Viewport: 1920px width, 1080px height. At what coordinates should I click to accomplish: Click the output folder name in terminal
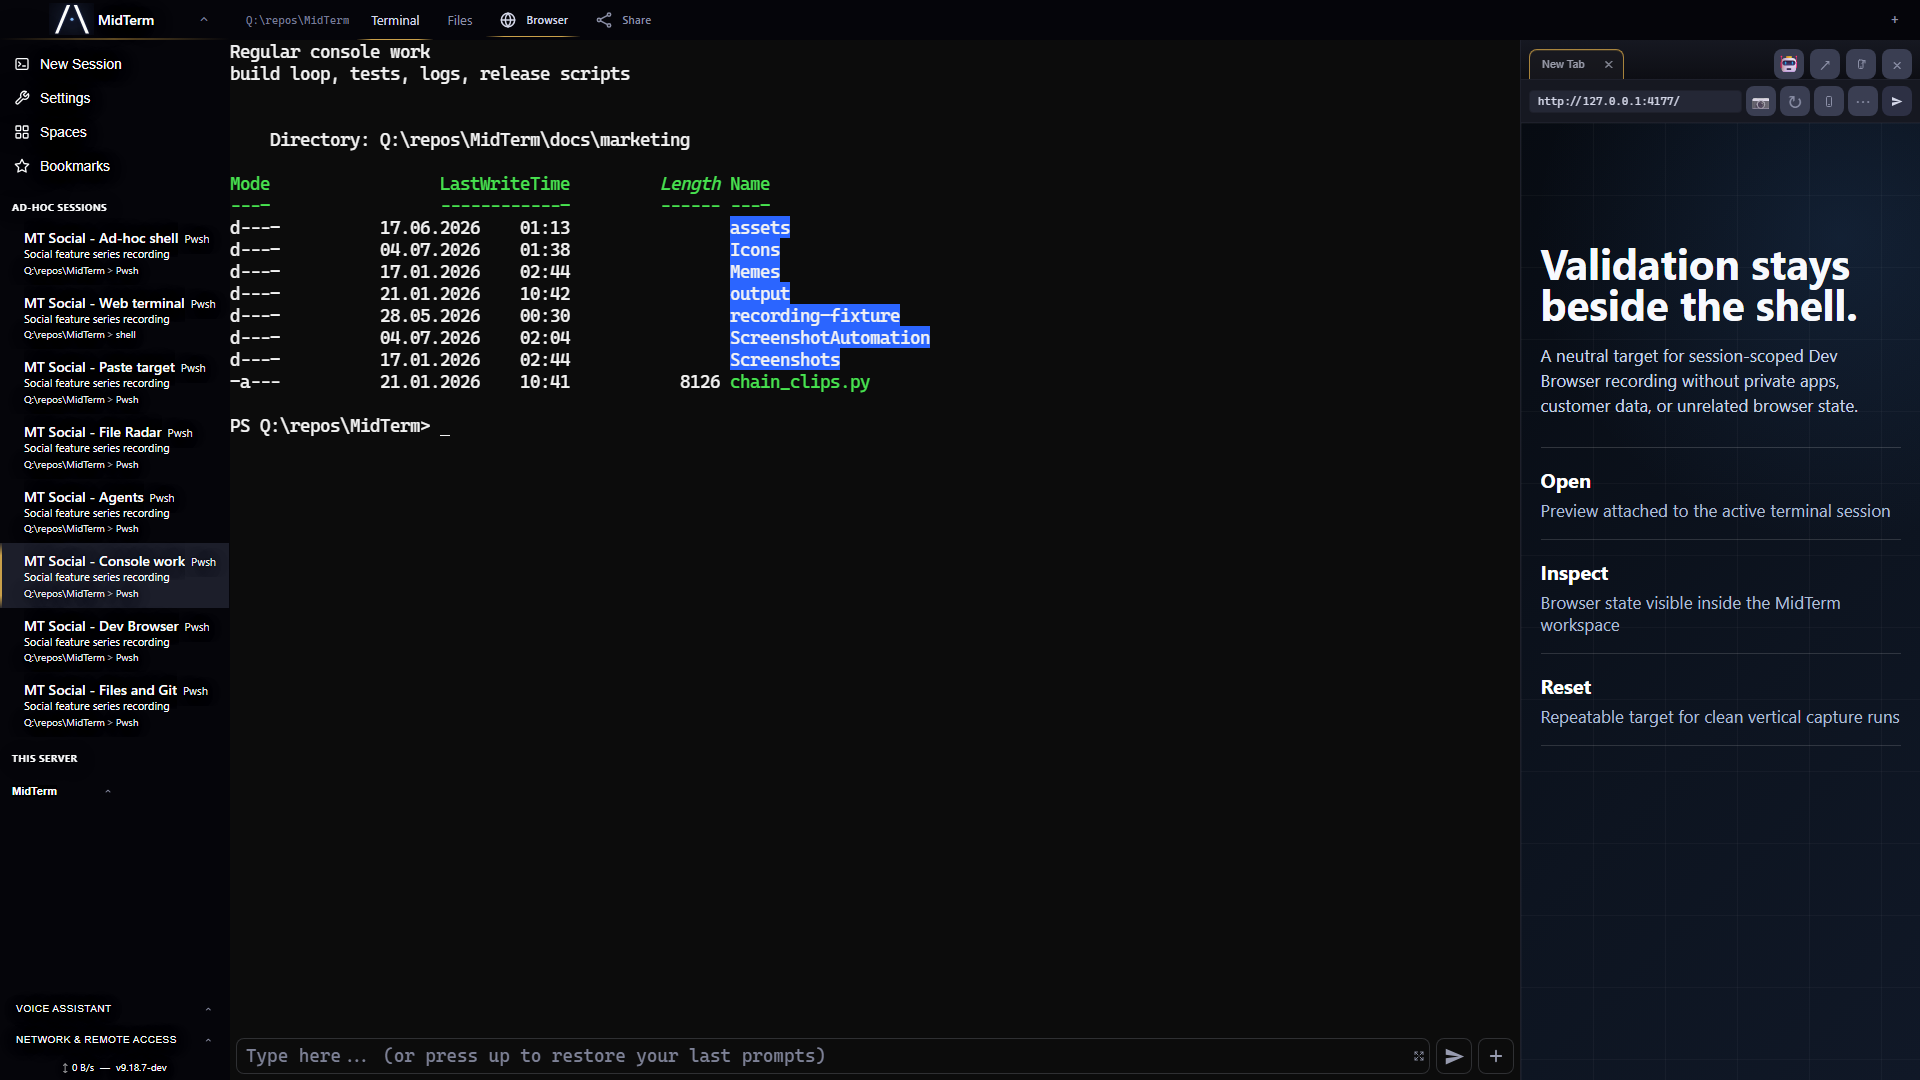click(x=759, y=294)
